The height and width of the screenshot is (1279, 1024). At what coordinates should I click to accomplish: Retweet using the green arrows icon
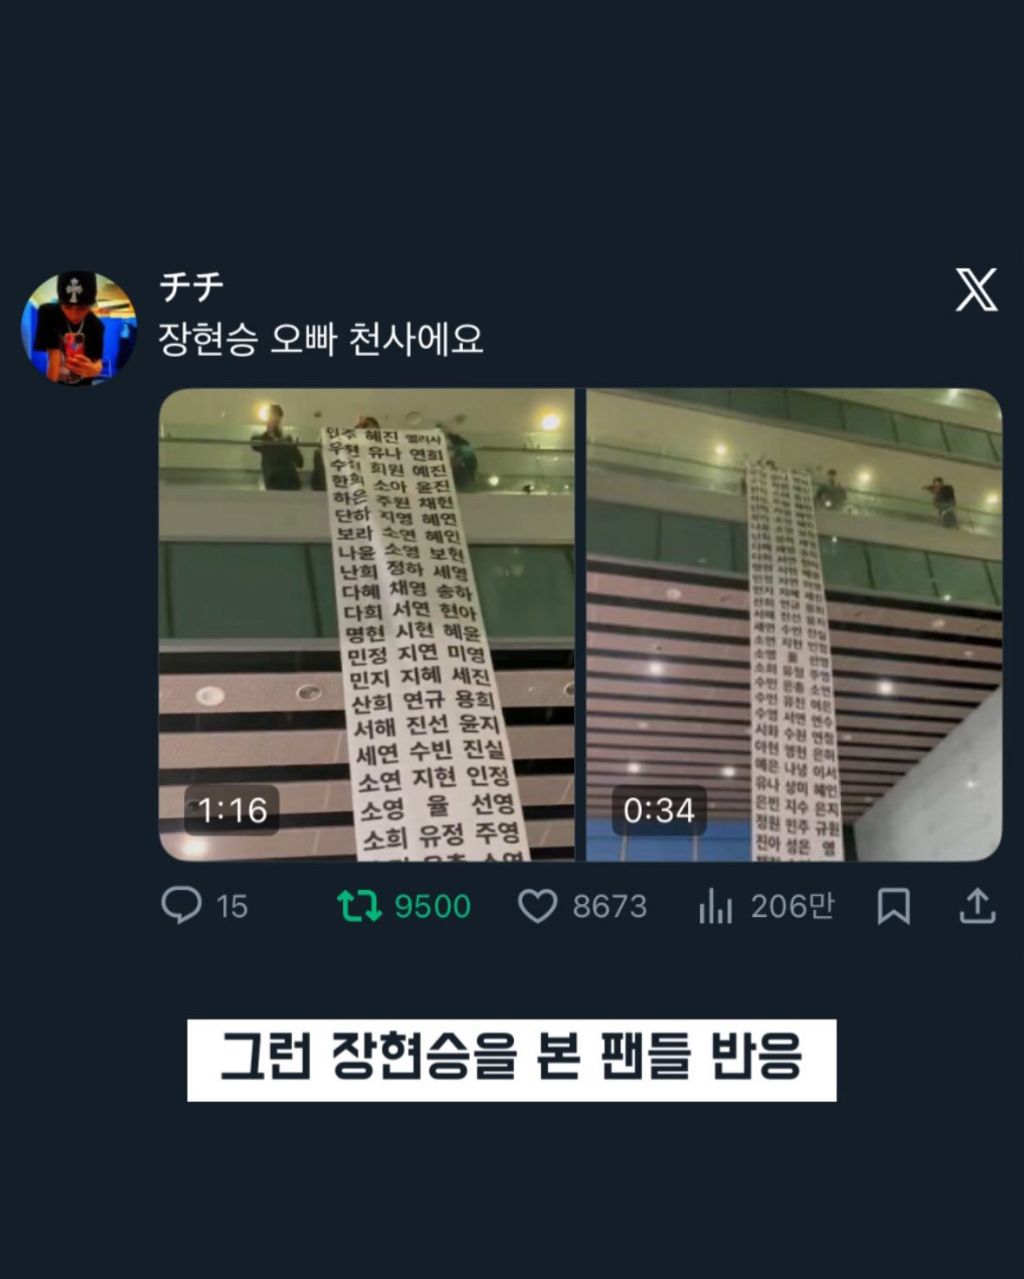359,906
